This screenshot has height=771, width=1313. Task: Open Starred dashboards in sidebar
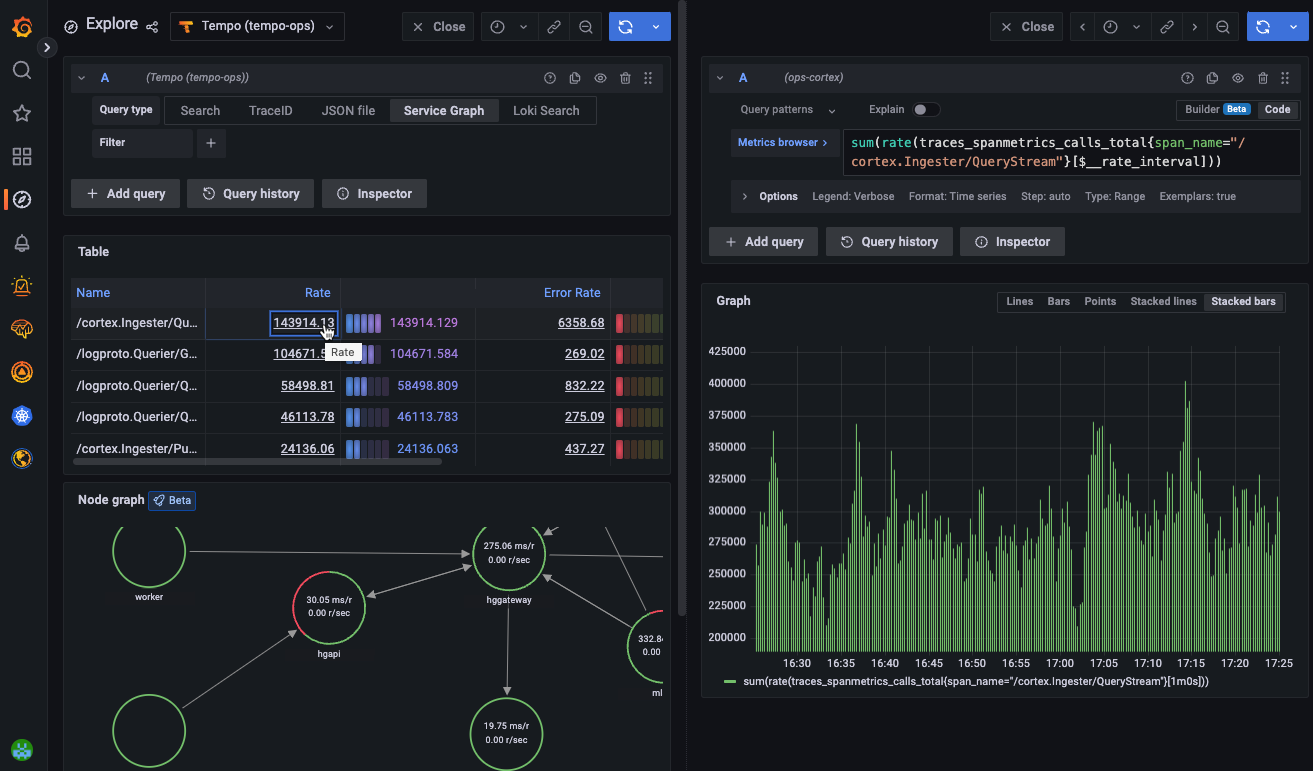click(x=21, y=113)
